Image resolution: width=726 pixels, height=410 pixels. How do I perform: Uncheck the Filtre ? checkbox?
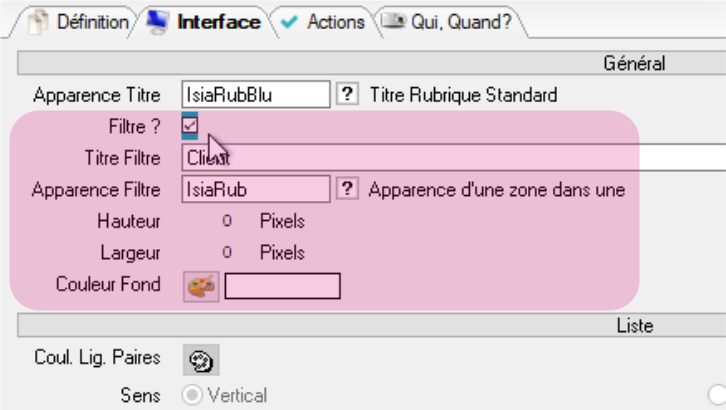point(190,126)
